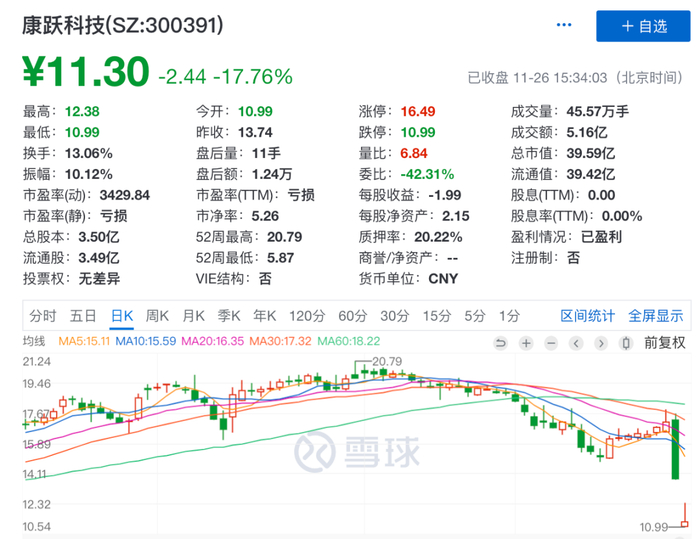700x539 pixels.
Task: Zoom in on the chart with the plus icon
Action: point(526,343)
